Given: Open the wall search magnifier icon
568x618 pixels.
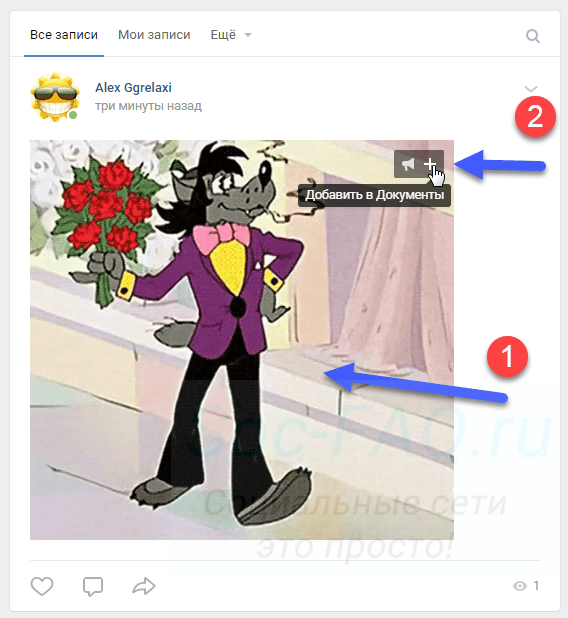Looking at the screenshot, I should (x=533, y=36).
